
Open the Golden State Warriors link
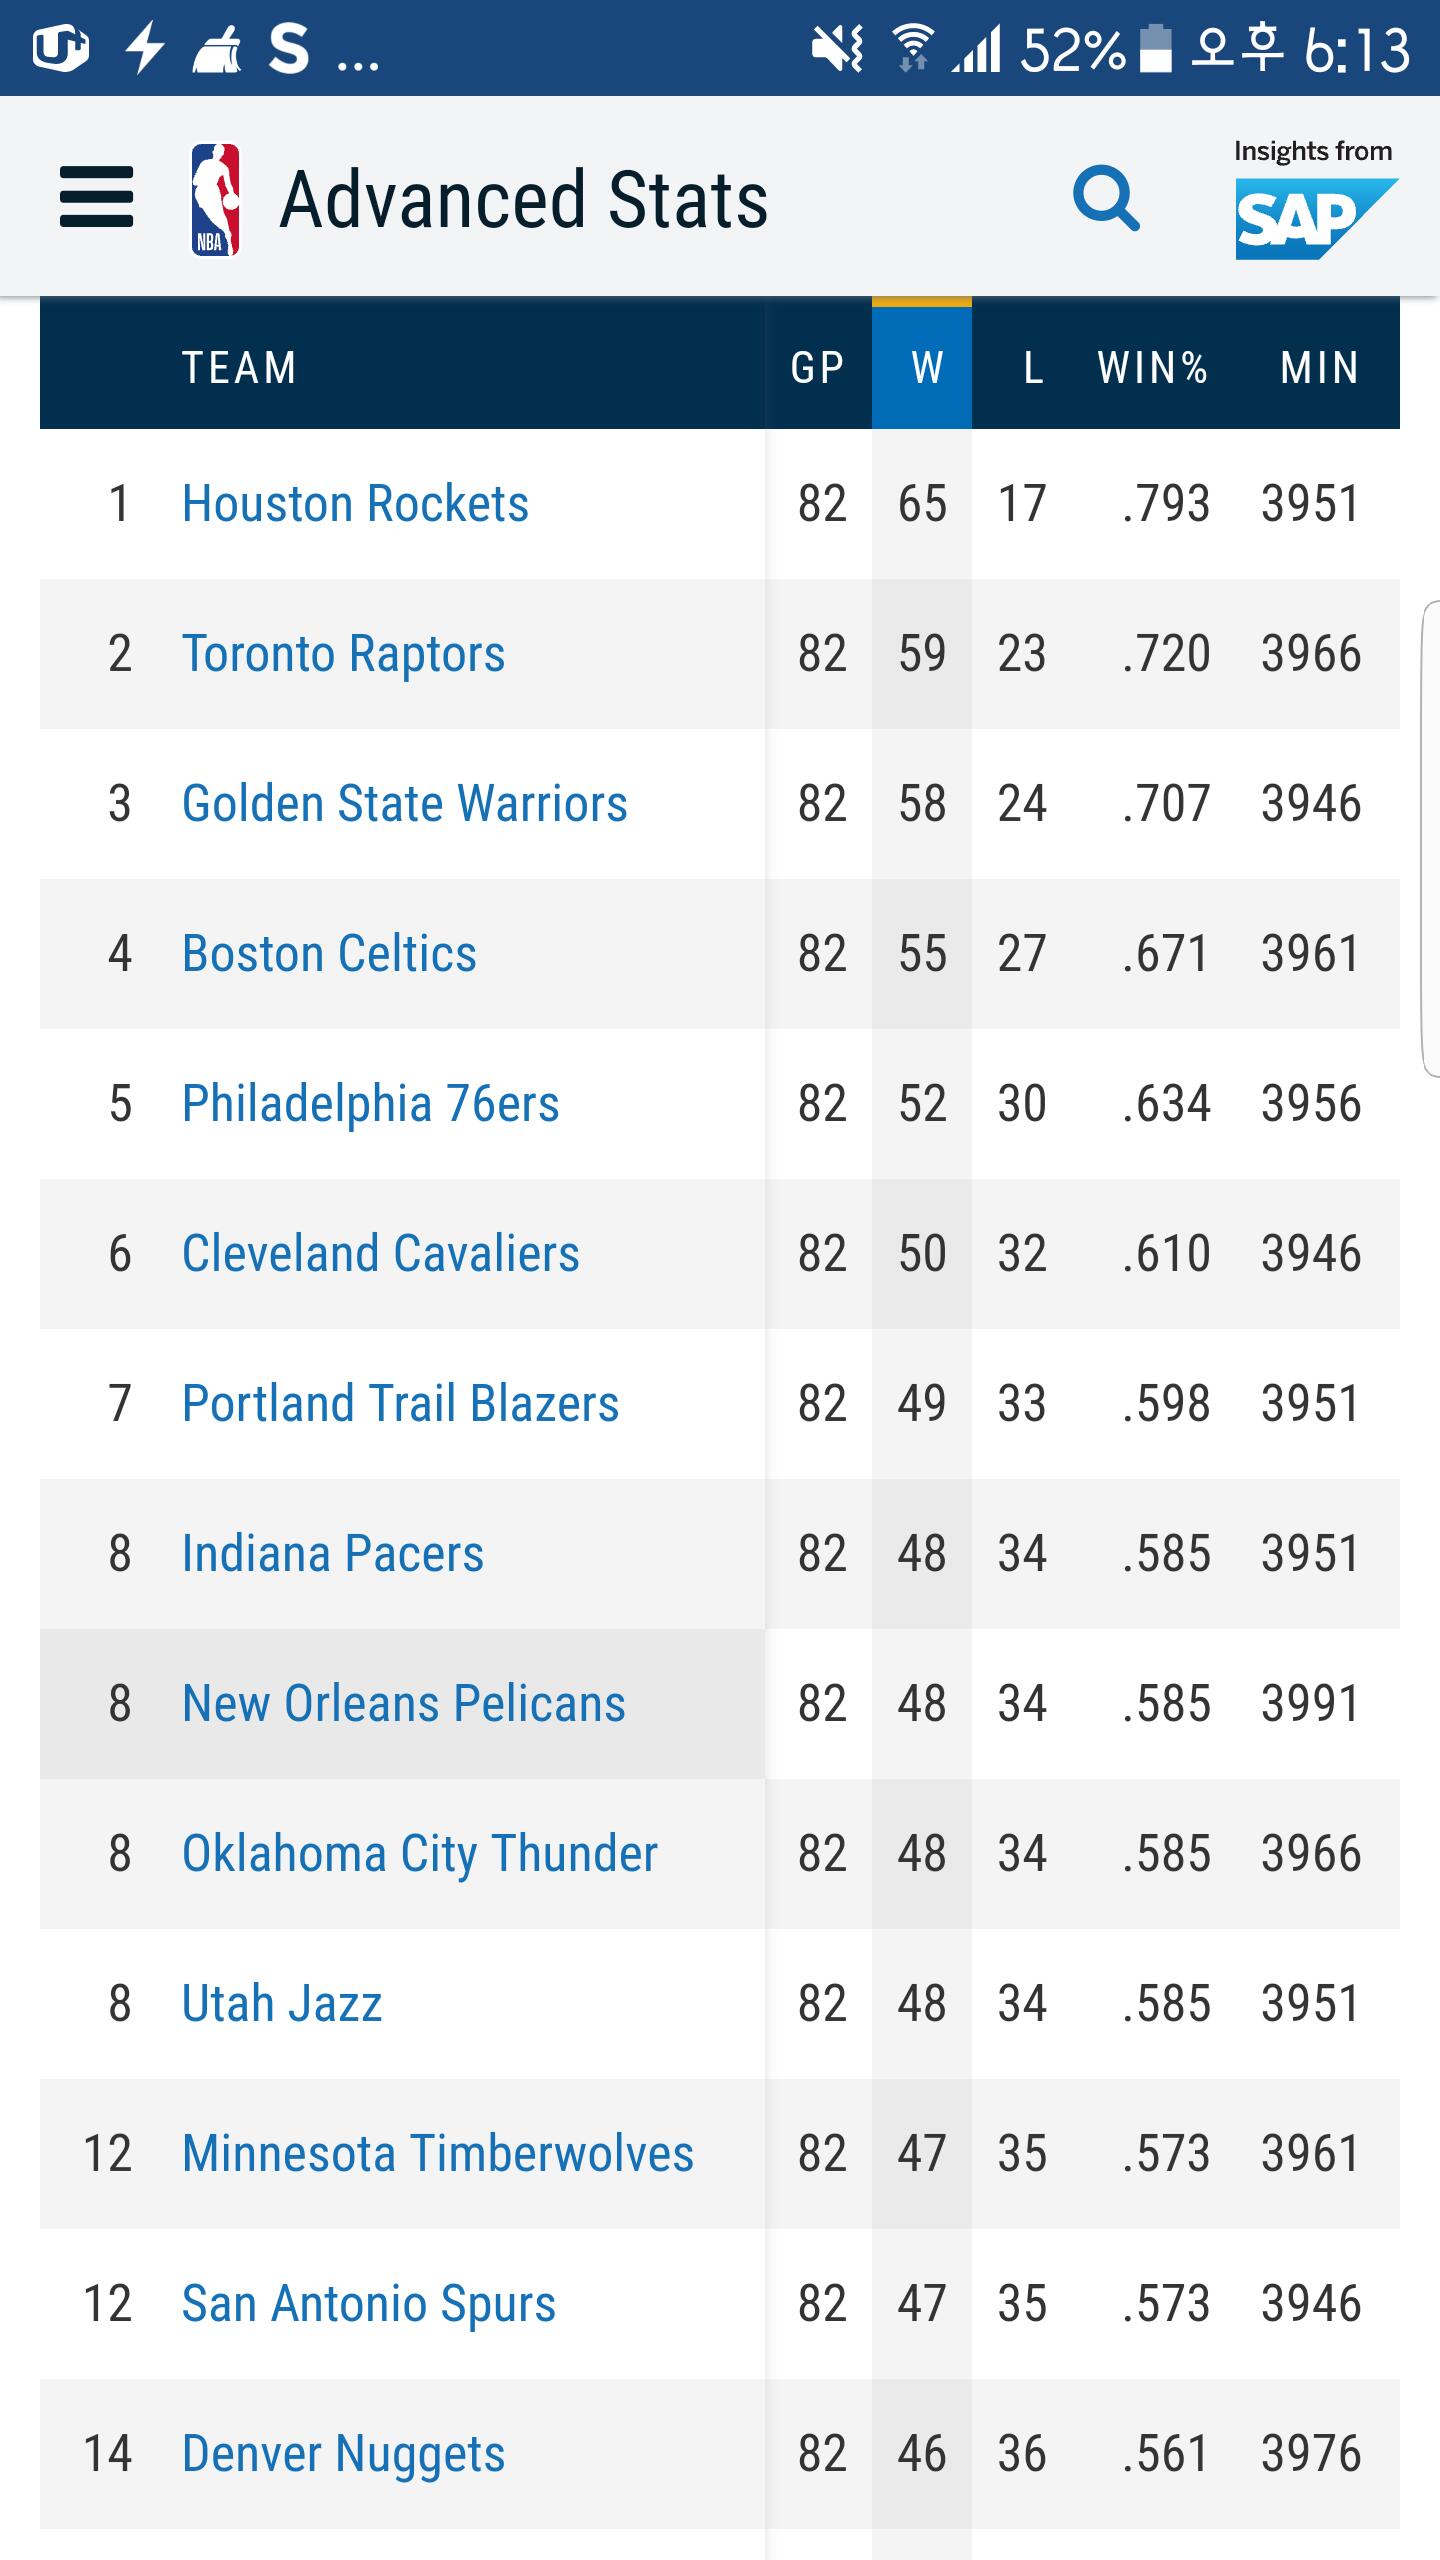click(404, 803)
